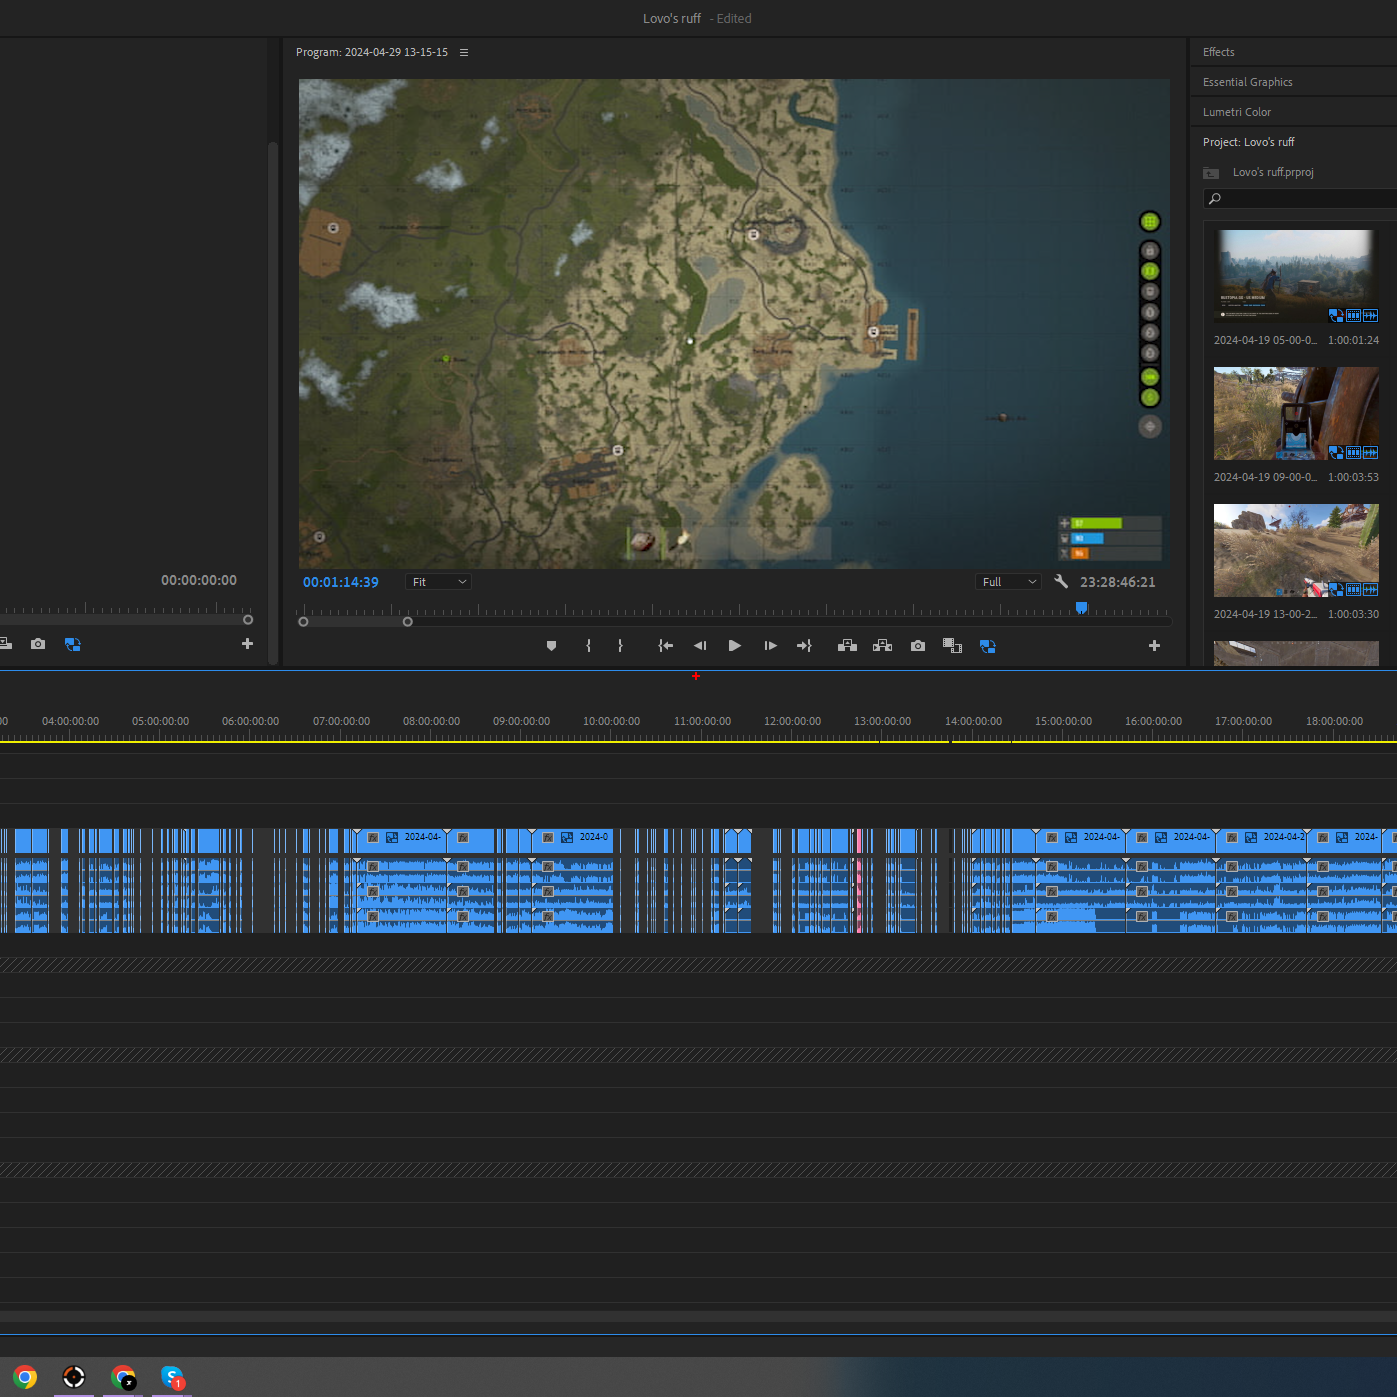Open the Essential Graphics panel tab
This screenshot has width=1397, height=1397.
click(x=1247, y=82)
